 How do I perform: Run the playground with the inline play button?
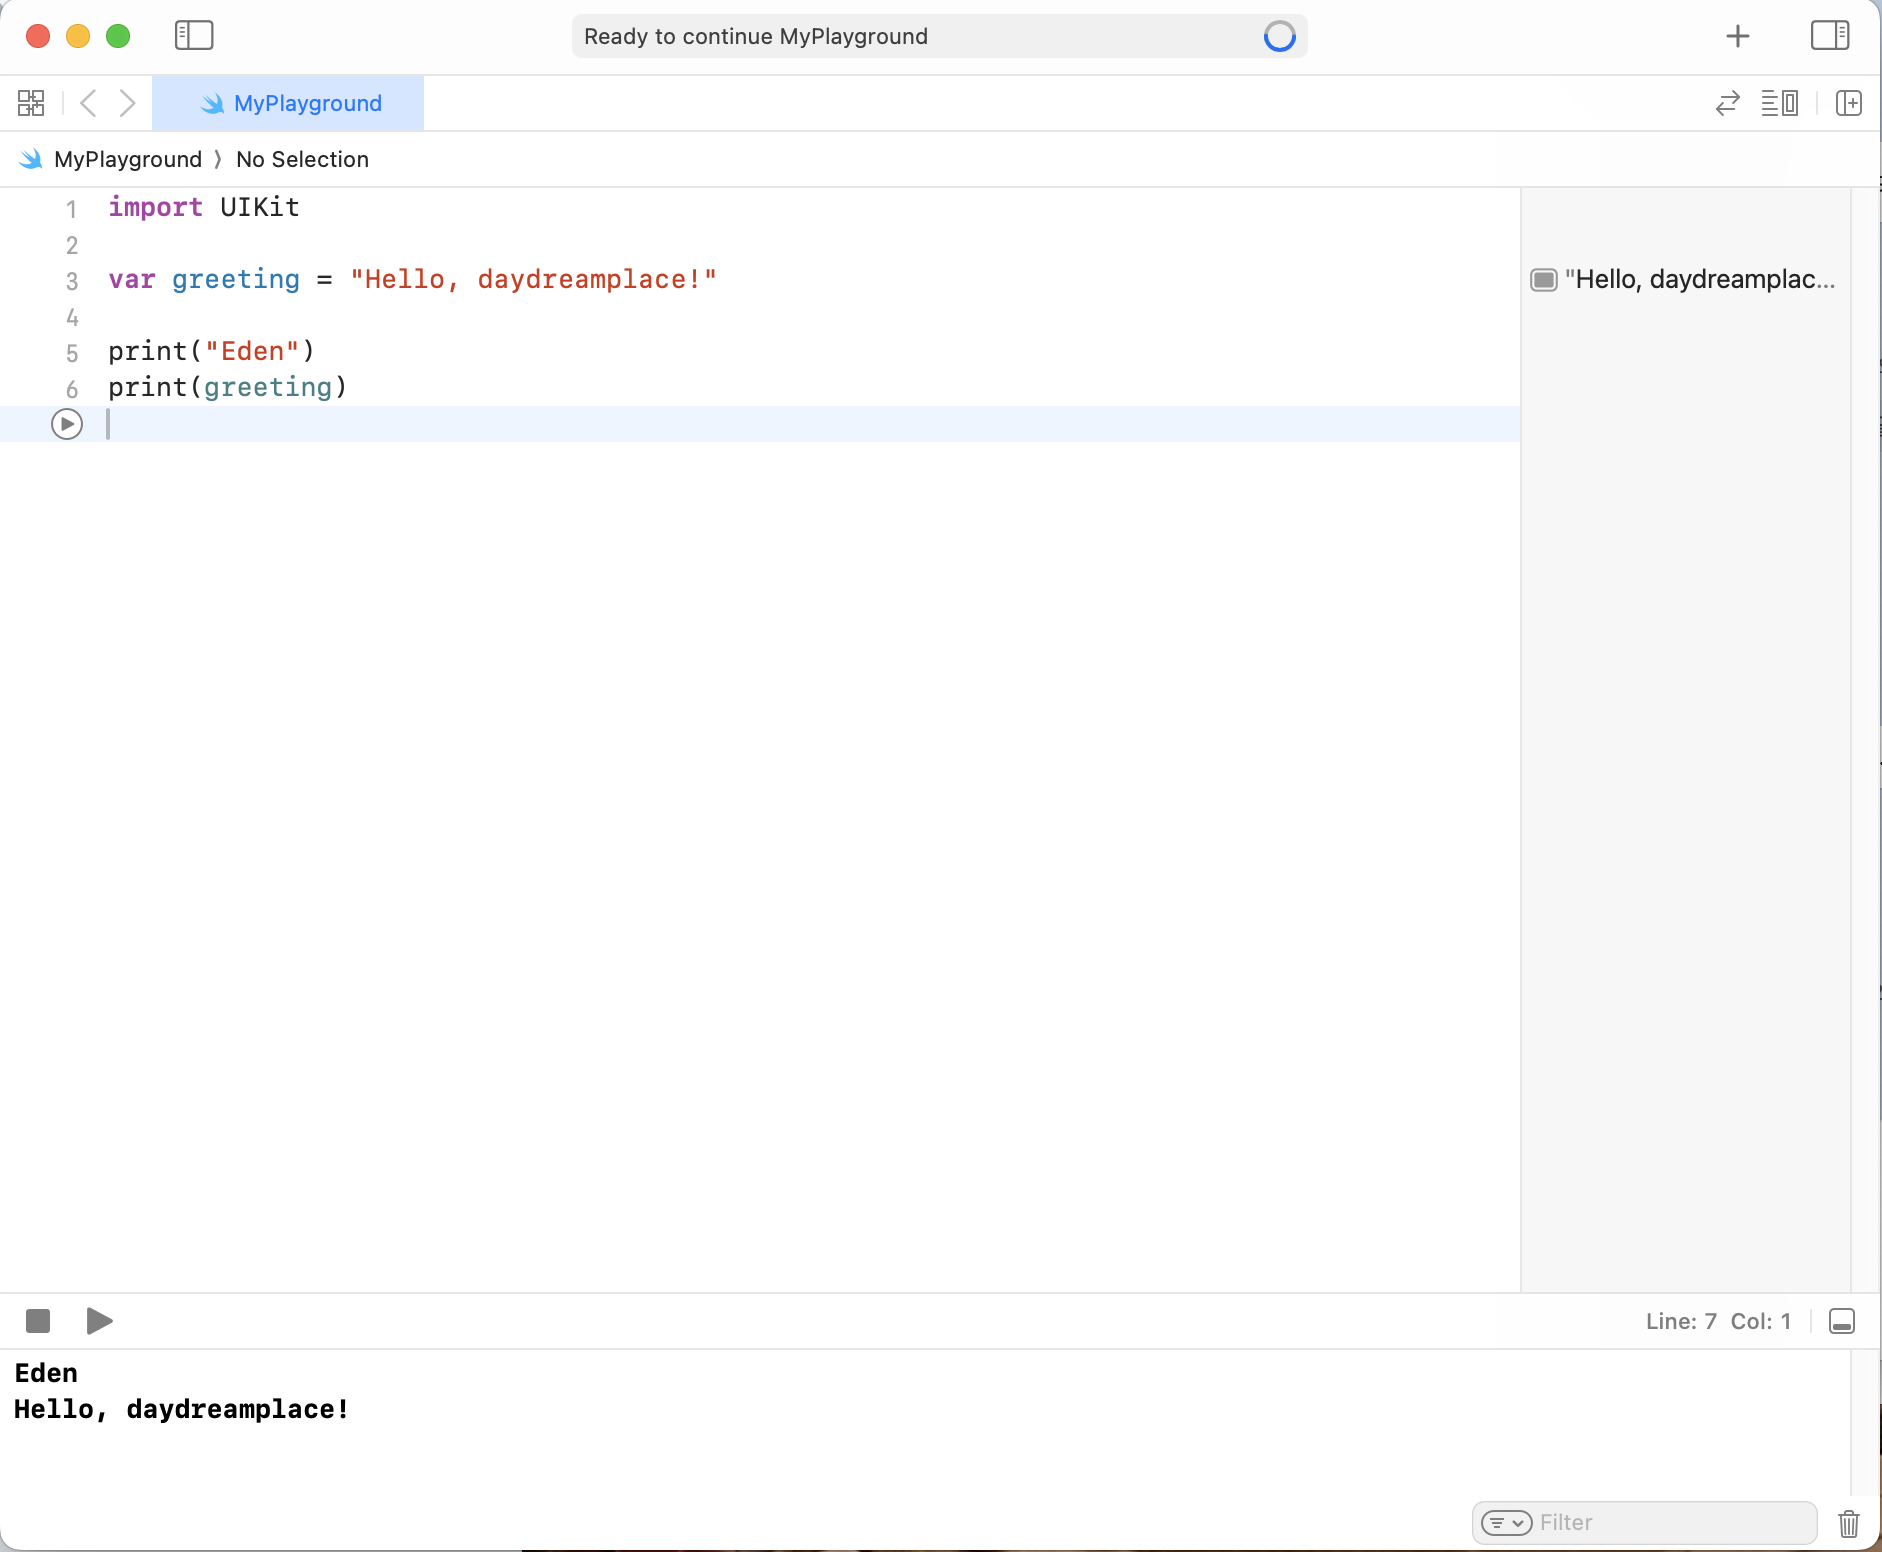(66, 423)
